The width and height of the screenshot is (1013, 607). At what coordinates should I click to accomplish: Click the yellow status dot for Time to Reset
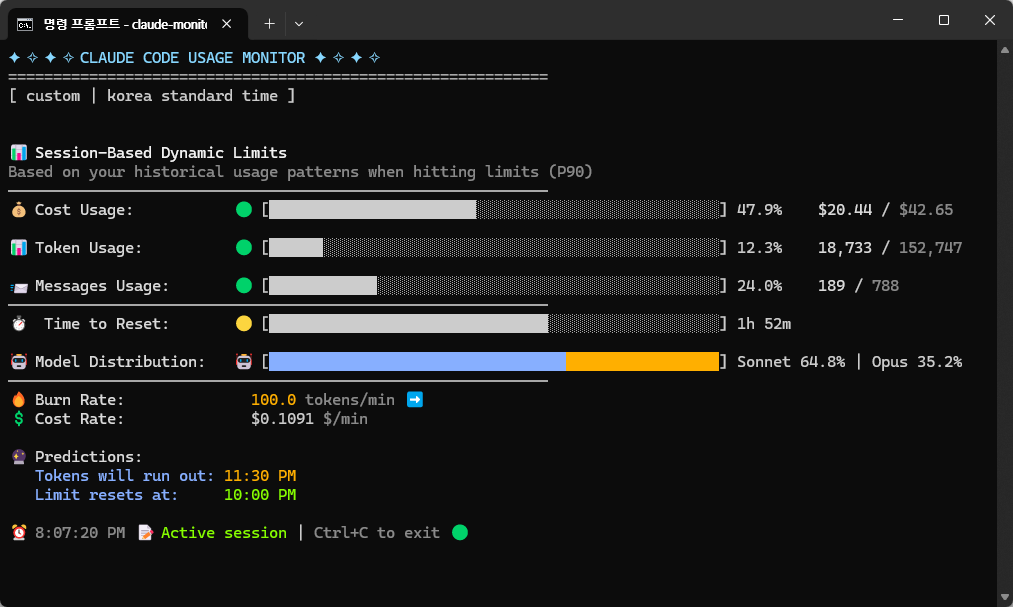coord(243,324)
